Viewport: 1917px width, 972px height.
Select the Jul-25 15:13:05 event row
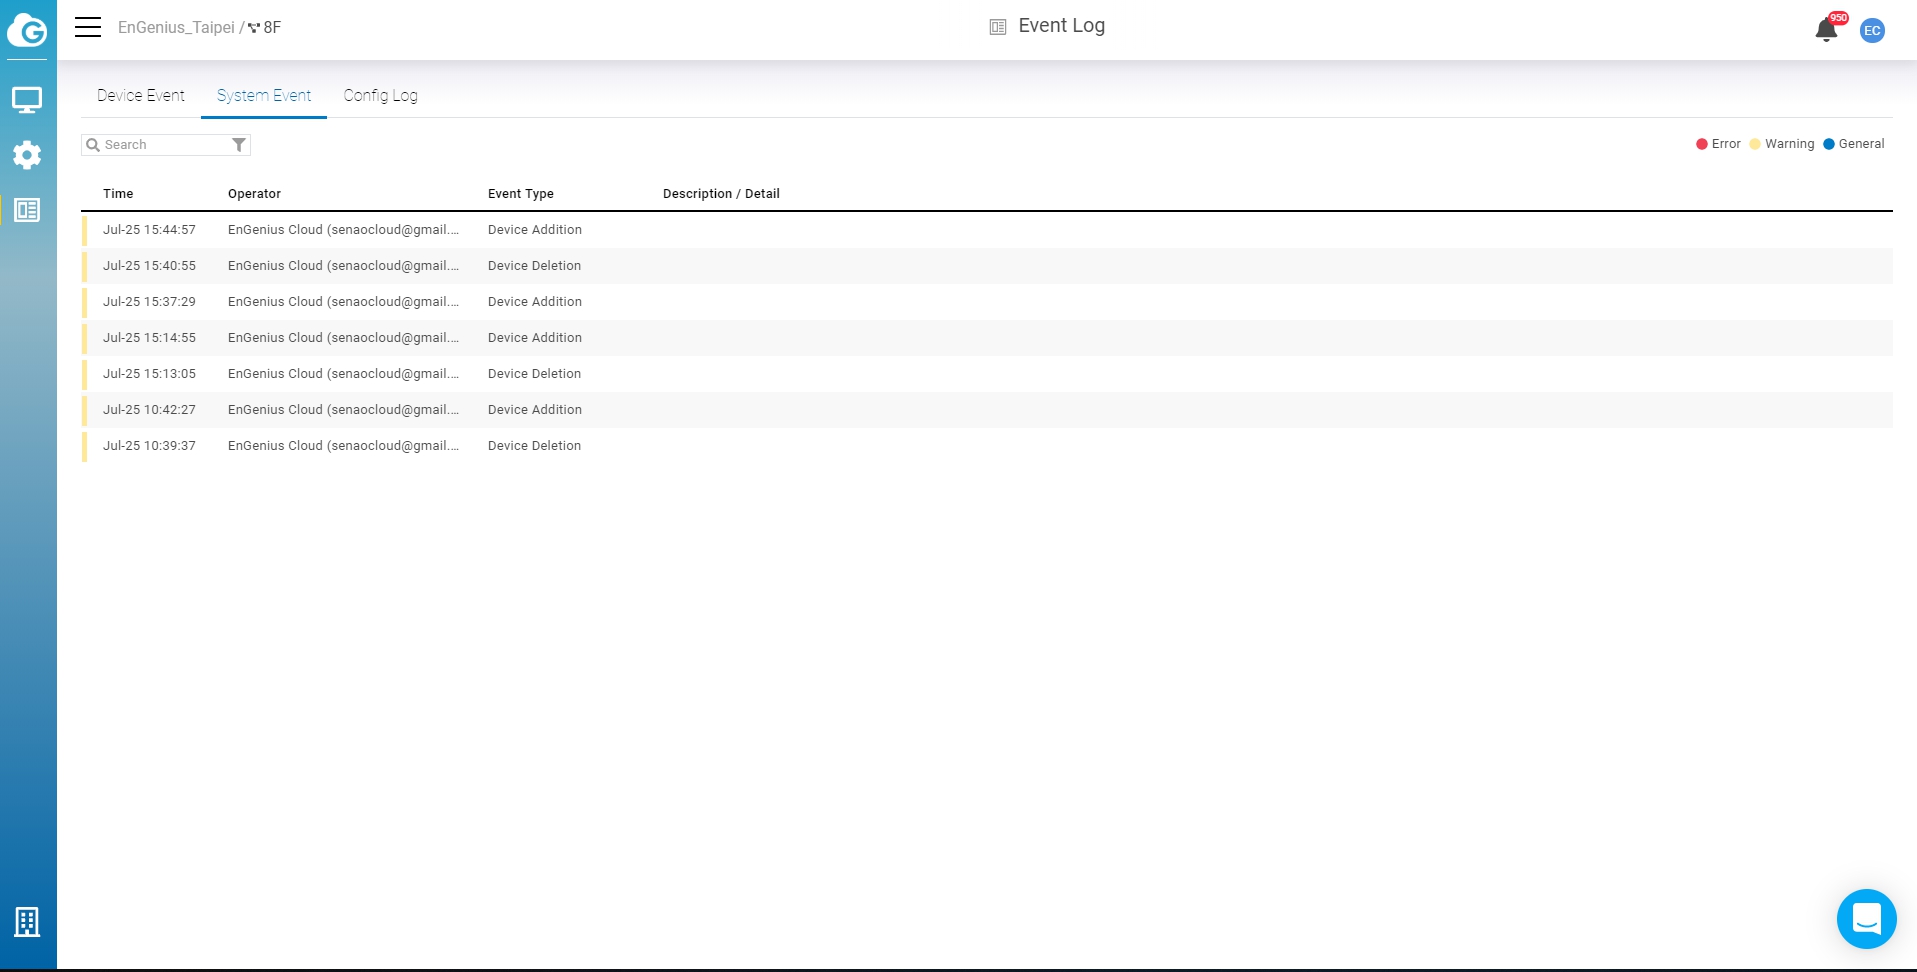(987, 374)
